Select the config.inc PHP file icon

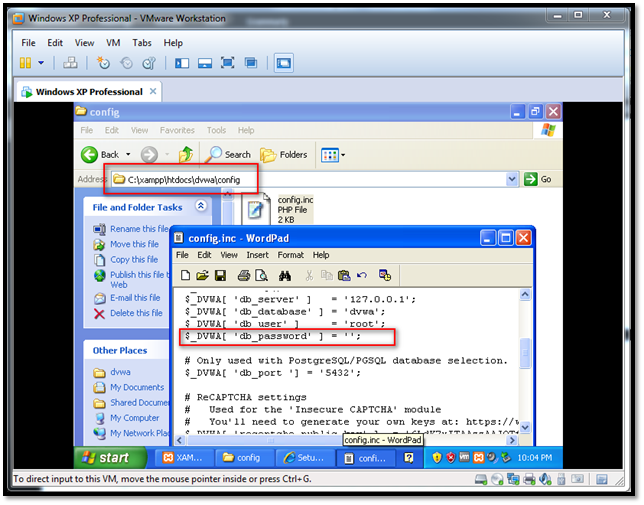coord(257,208)
